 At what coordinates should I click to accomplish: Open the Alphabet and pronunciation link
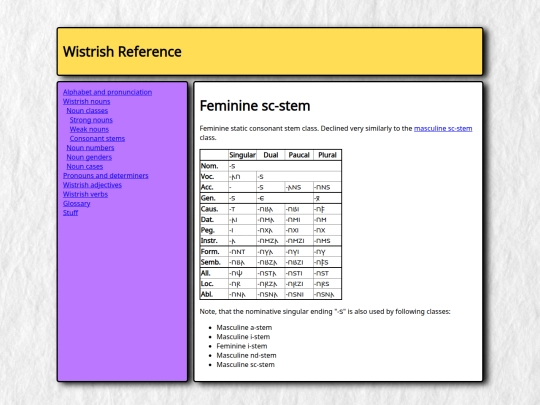point(107,92)
